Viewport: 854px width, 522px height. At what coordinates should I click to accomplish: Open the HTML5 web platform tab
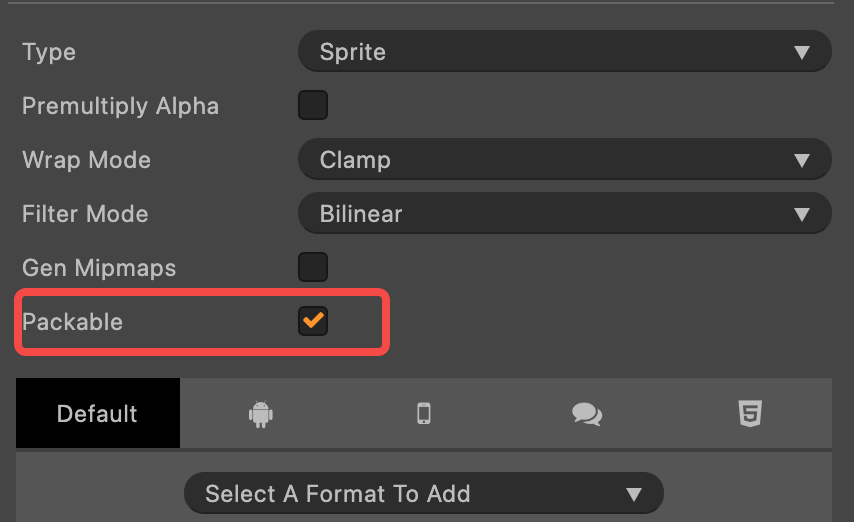tap(750, 413)
